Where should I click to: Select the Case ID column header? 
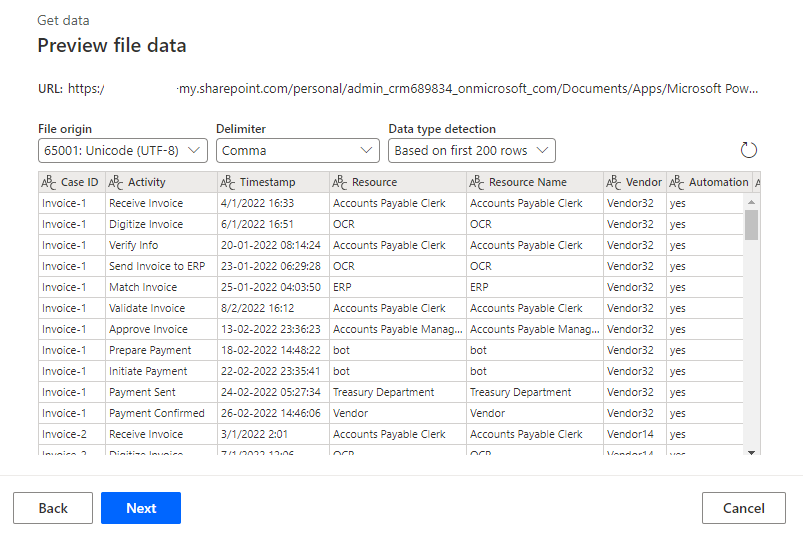click(x=72, y=182)
